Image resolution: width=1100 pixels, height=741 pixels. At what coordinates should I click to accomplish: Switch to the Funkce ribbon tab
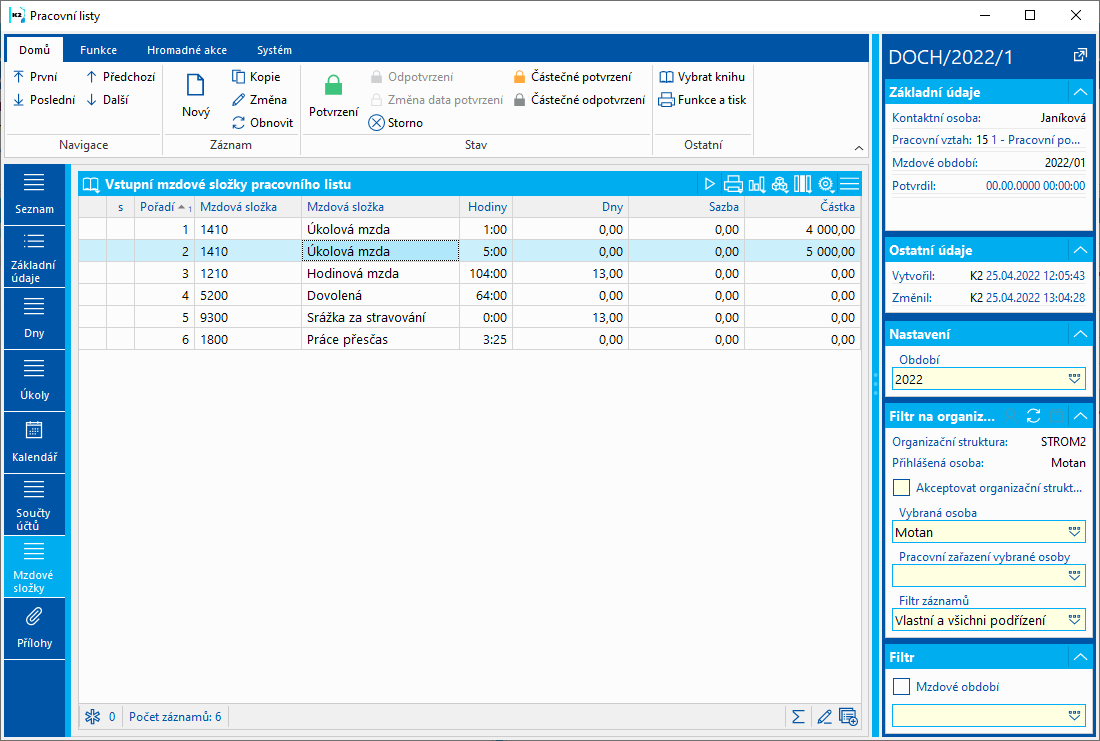point(98,50)
